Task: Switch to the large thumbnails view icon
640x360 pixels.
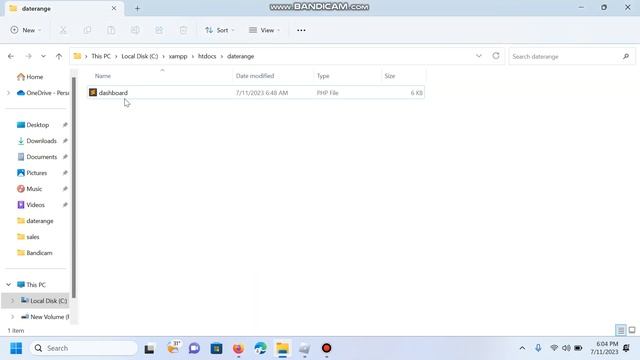Action: tap(632, 330)
